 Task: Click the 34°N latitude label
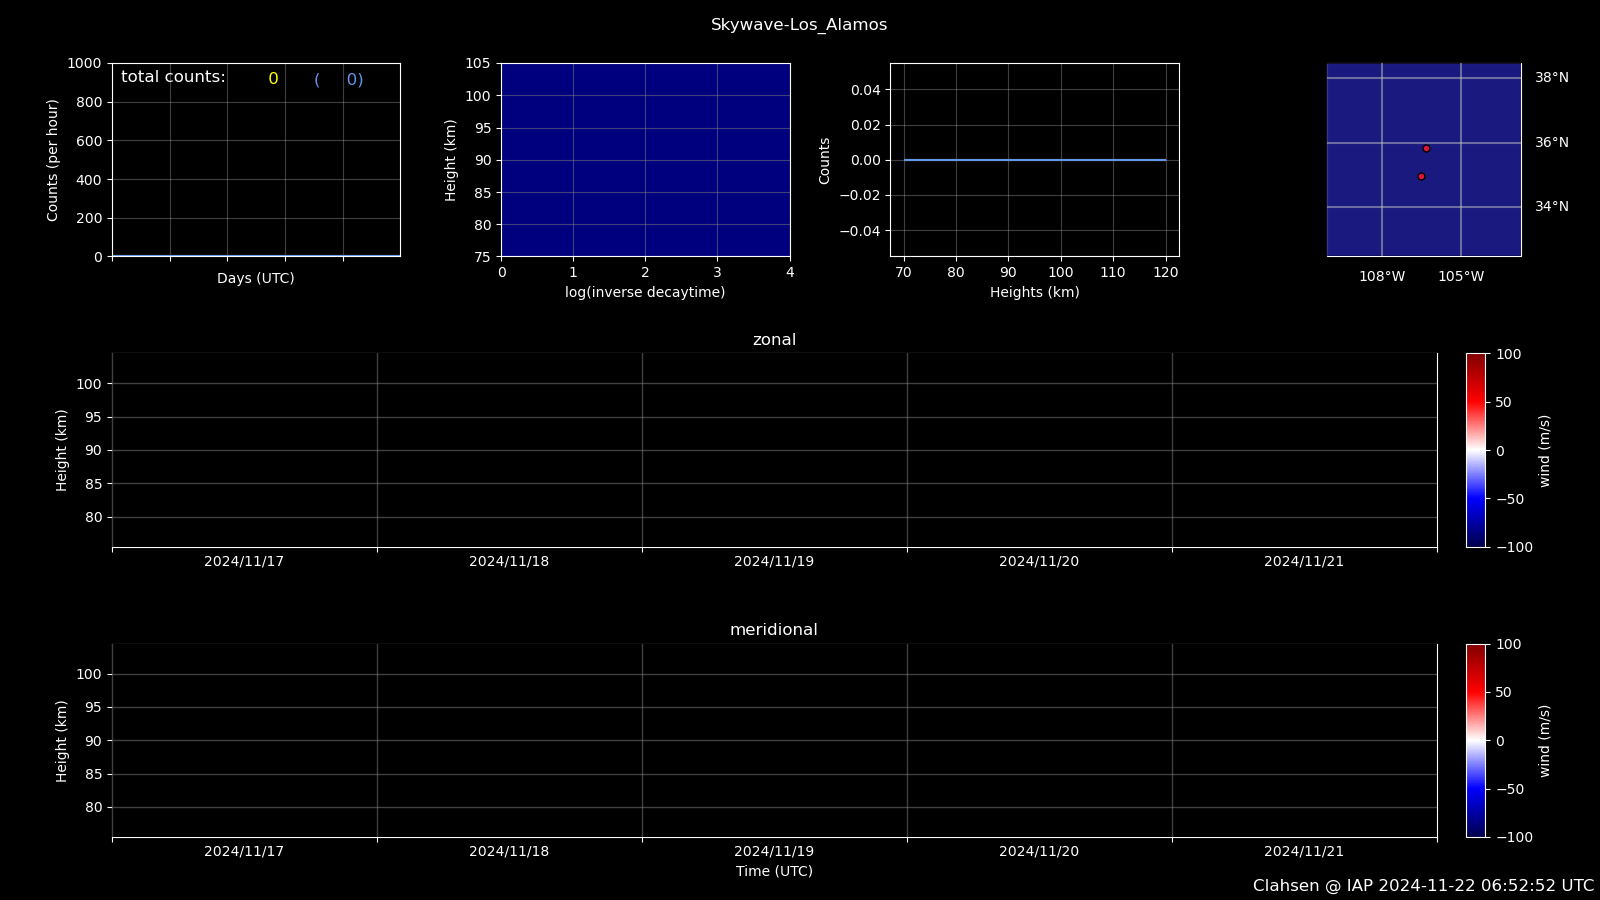[x=1552, y=207]
